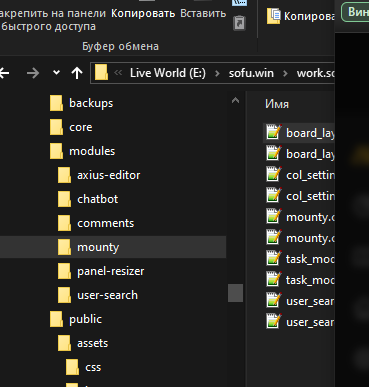The image size is (369, 387).
Task: Open the Копировать в folder icon button
Action: tap(274, 16)
